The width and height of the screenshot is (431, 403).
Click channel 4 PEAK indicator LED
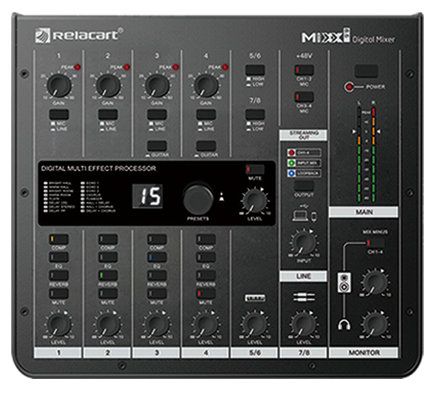(x=225, y=67)
